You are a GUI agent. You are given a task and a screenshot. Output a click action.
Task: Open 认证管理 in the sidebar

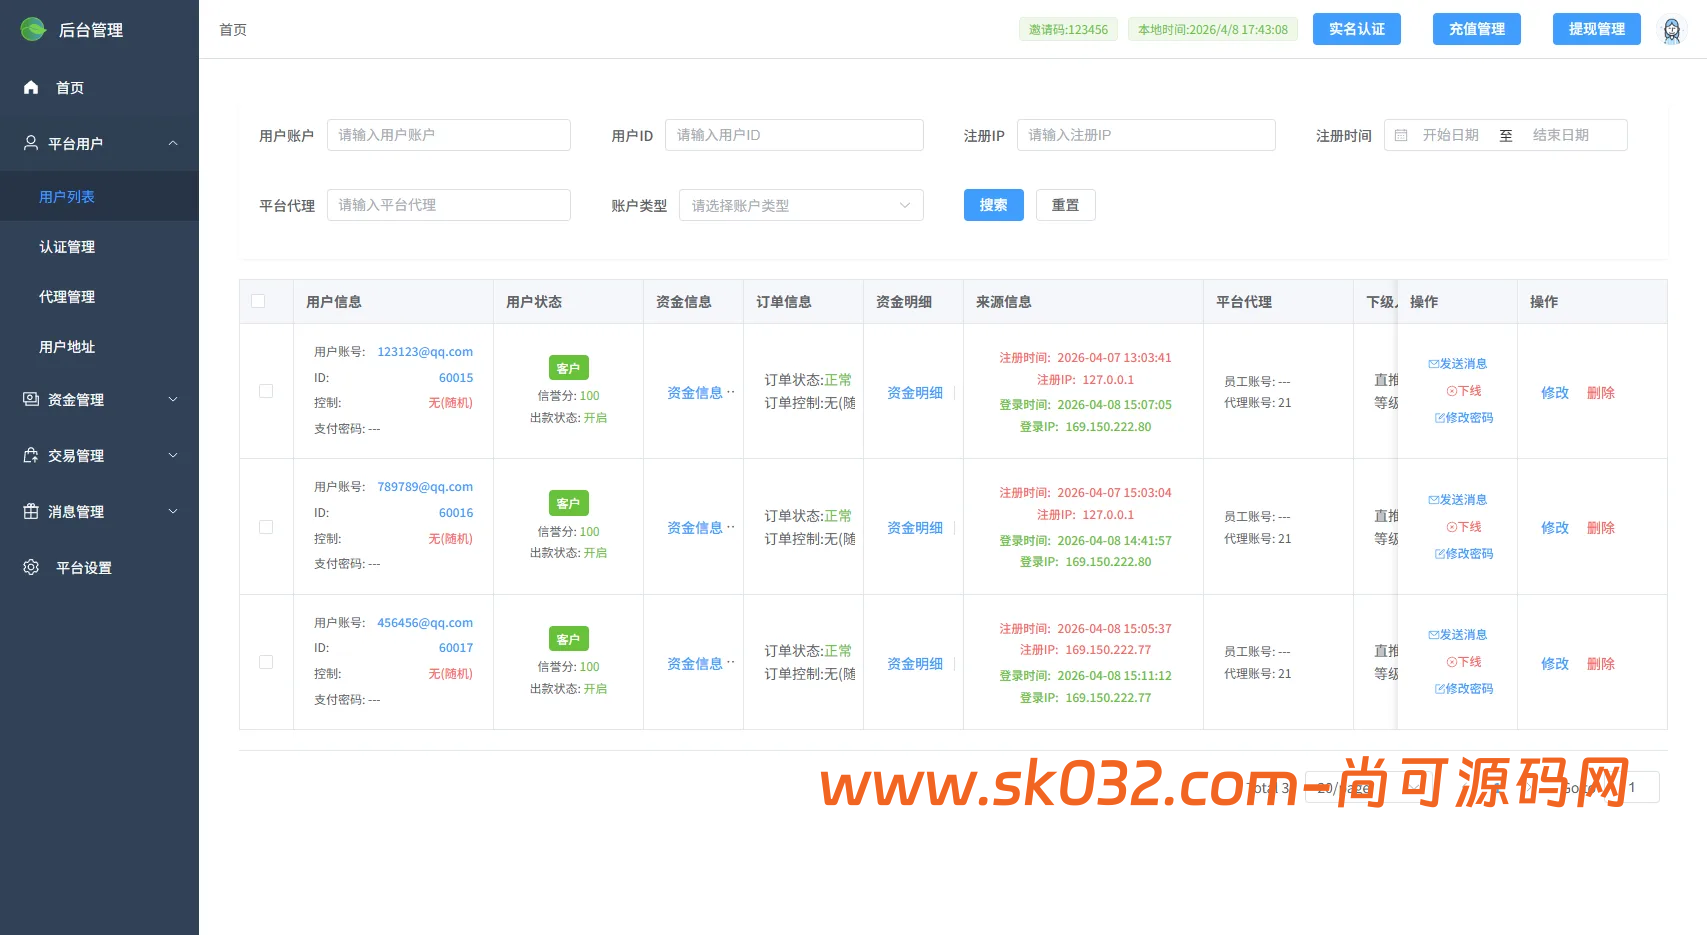pyautogui.click(x=99, y=246)
